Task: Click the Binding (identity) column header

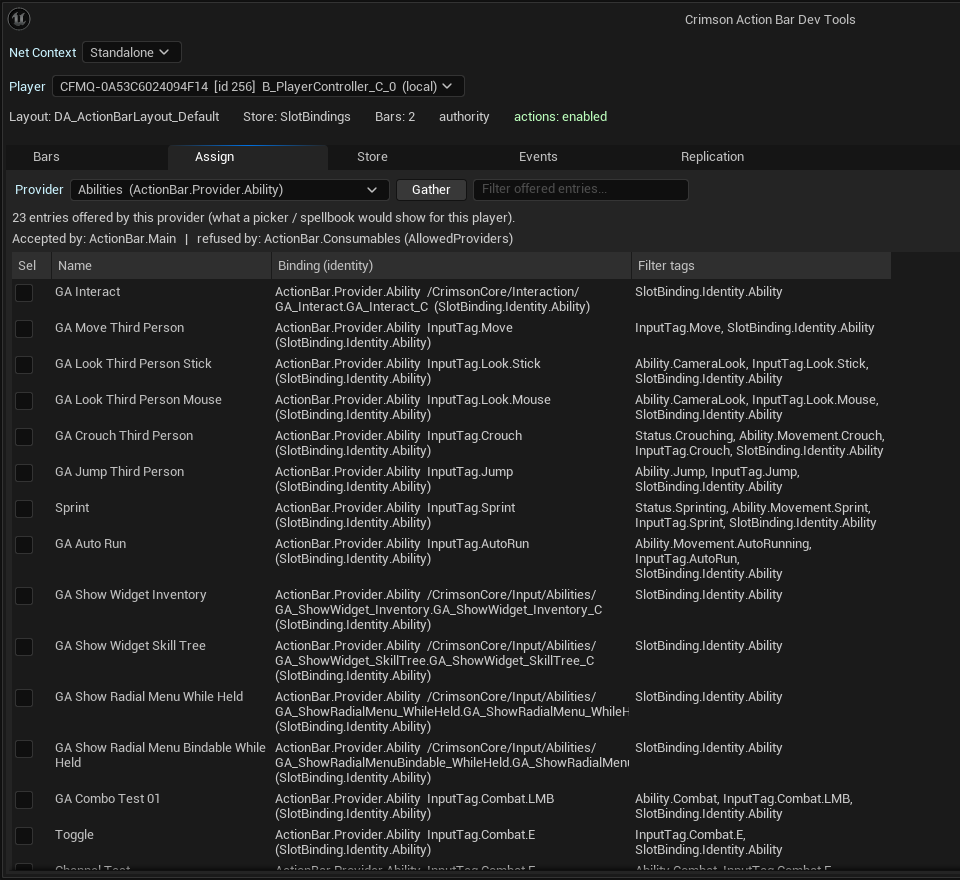Action: coord(452,266)
